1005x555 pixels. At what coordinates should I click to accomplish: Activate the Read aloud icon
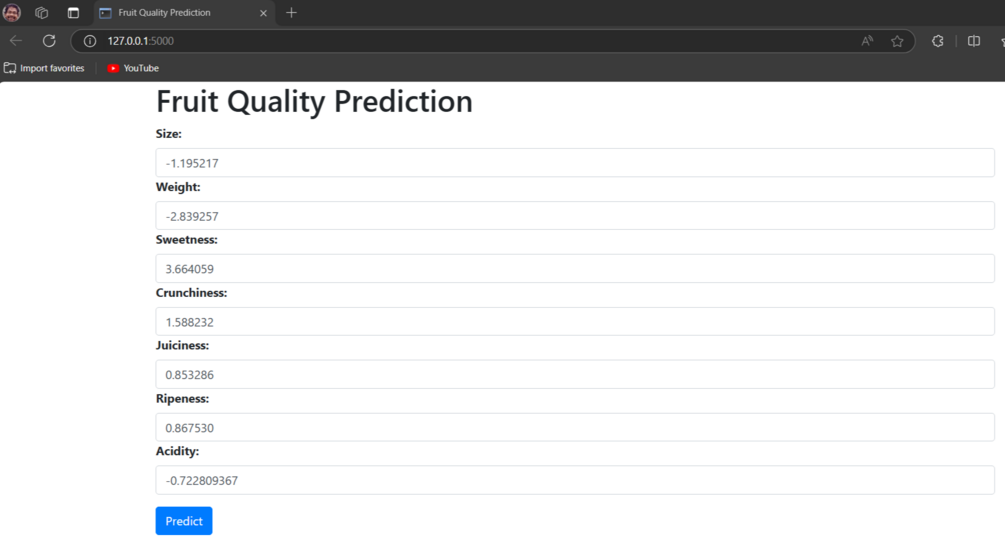tap(867, 41)
